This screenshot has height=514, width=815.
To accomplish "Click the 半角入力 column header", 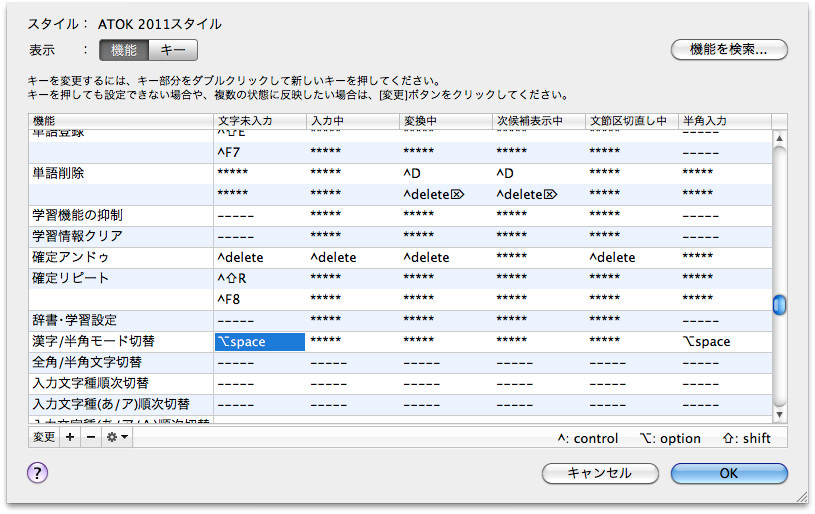I will click(x=725, y=121).
